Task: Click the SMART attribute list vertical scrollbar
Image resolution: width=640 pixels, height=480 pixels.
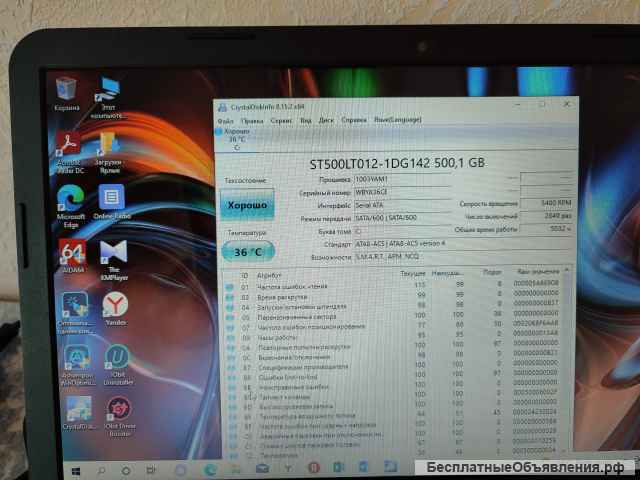Action: [x=567, y=359]
